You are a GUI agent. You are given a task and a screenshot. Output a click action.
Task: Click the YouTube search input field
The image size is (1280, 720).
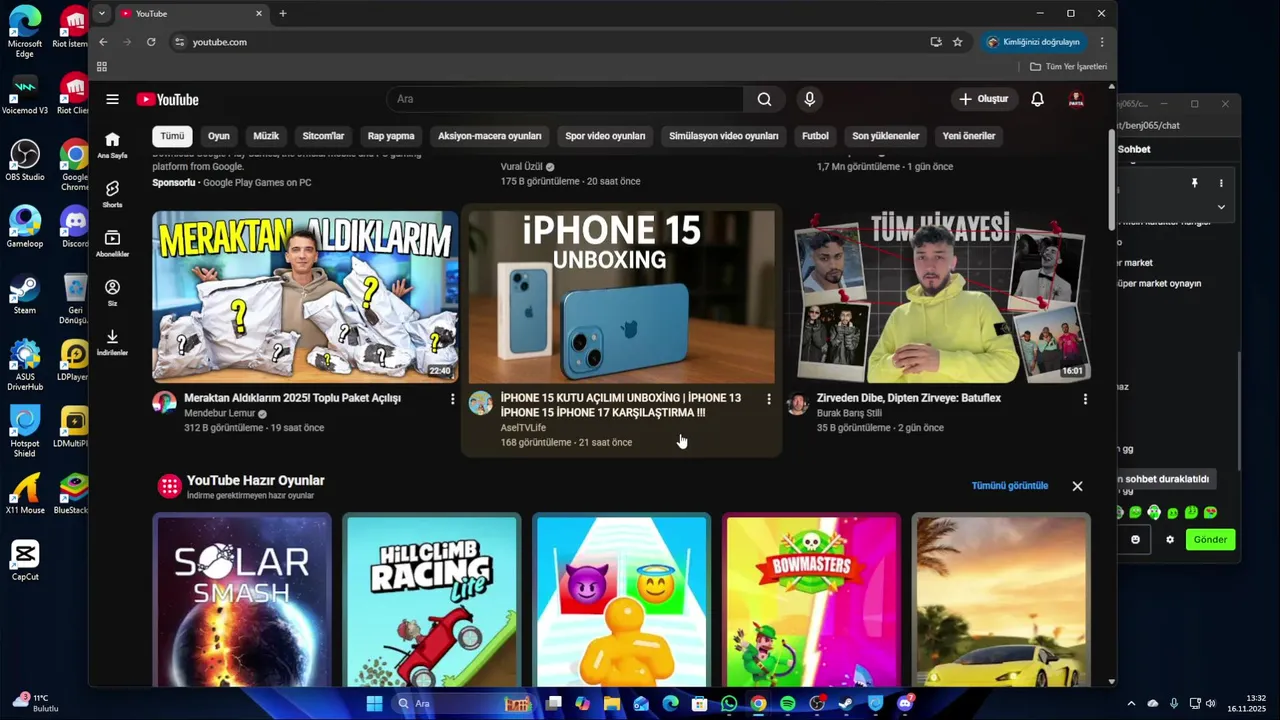point(565,99)
